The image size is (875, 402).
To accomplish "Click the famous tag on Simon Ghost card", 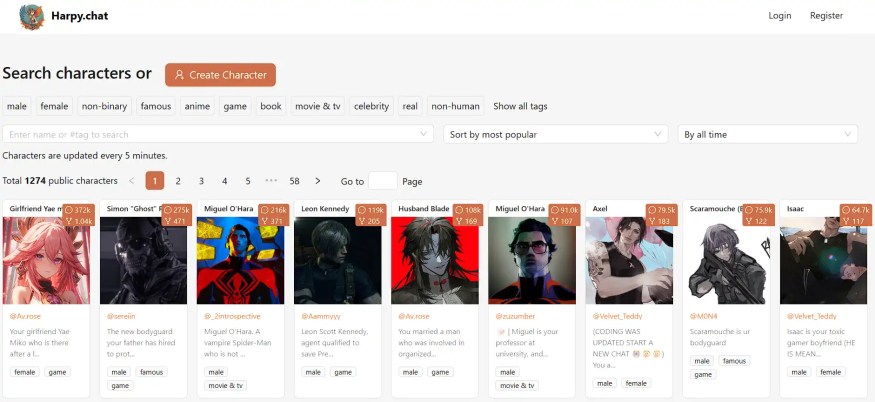I will (151, 372).
